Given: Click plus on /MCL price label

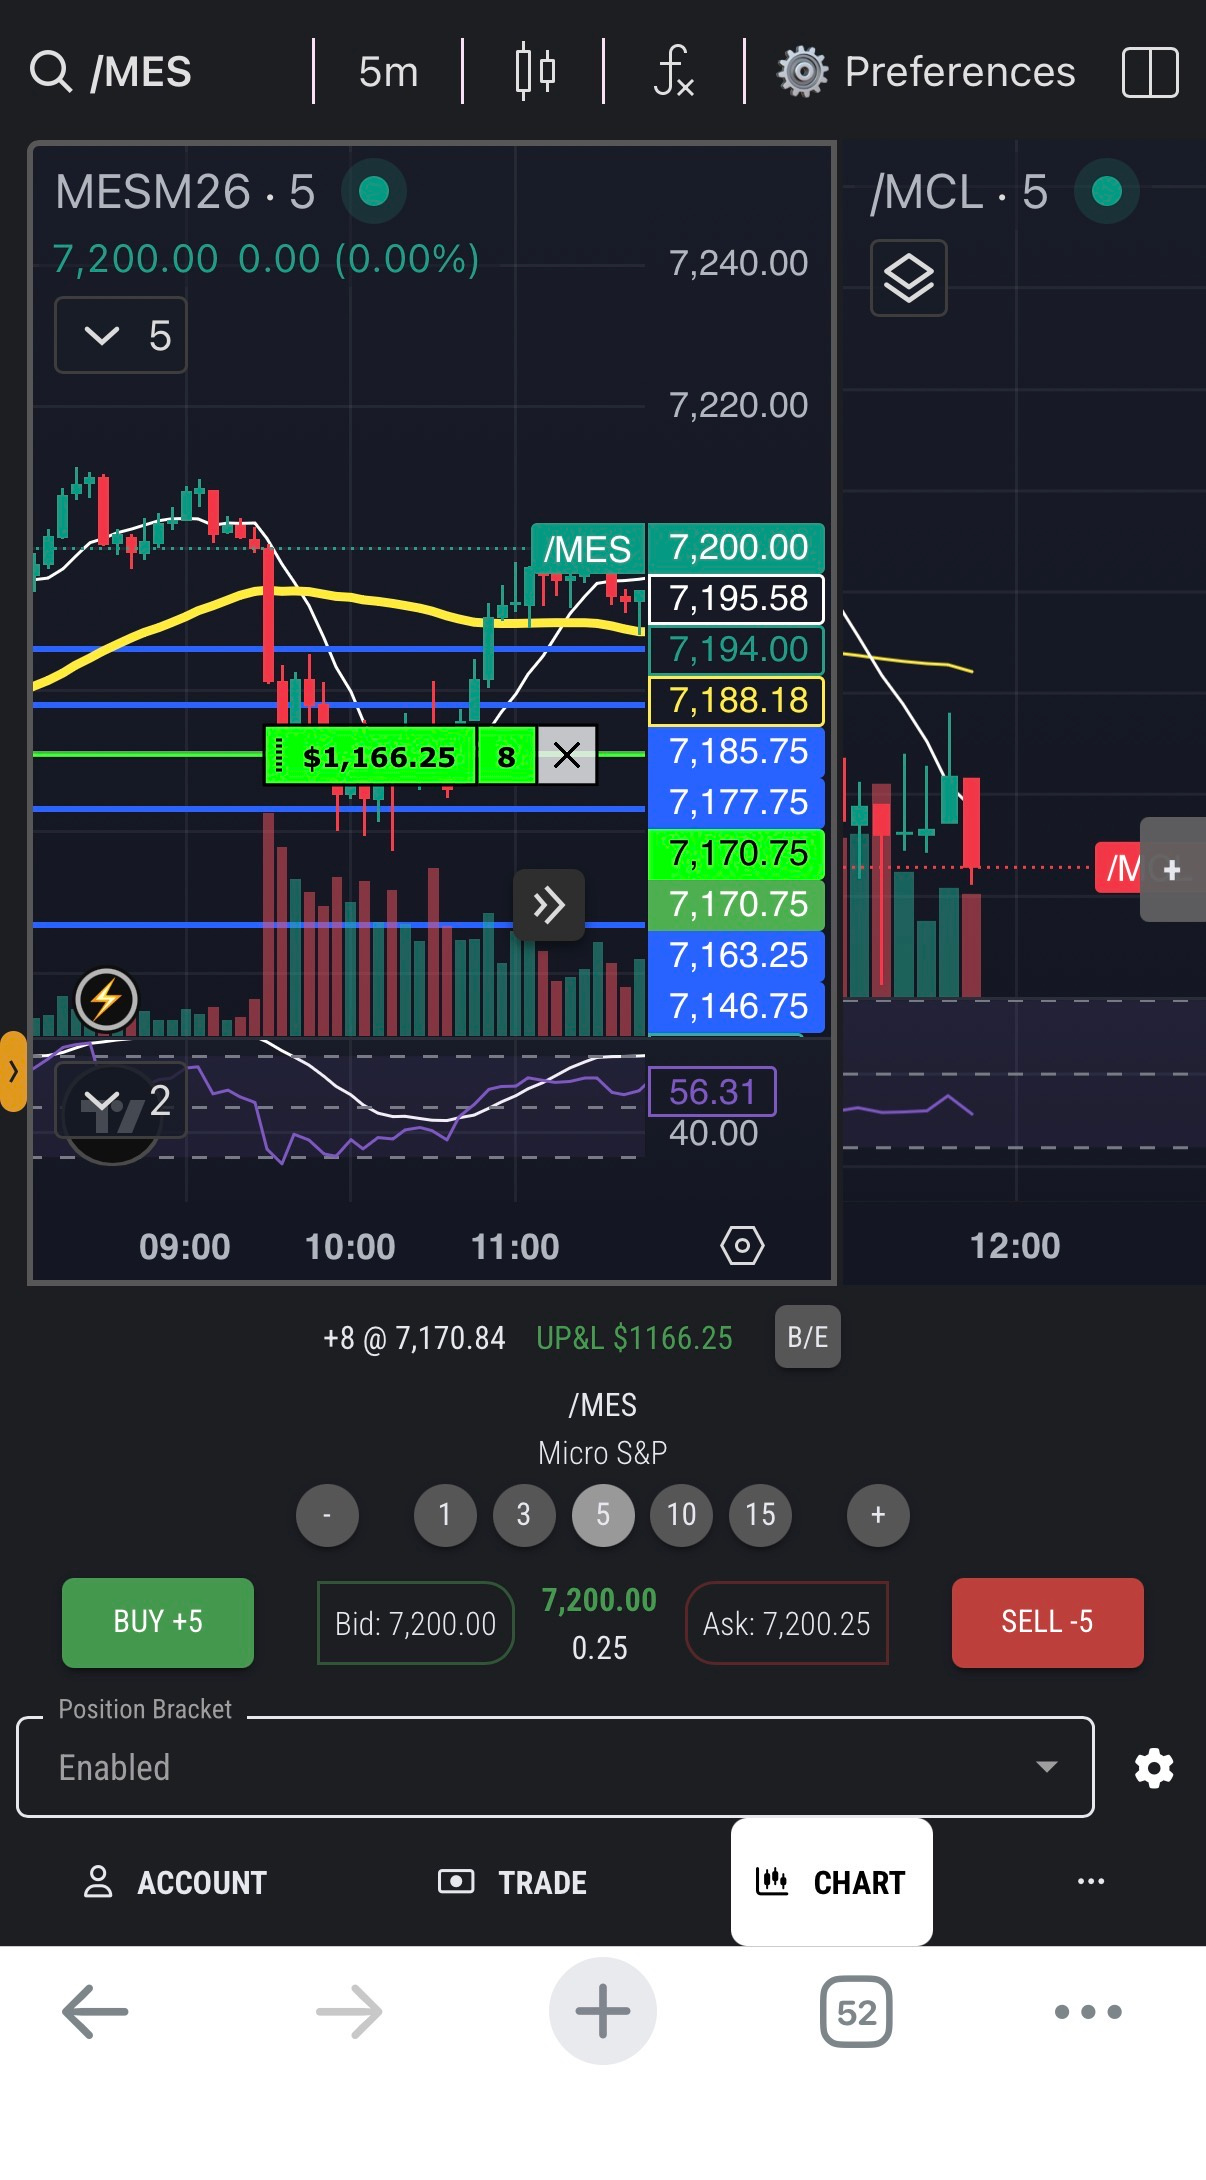Looking at the screenshot, I should 1173,869.
